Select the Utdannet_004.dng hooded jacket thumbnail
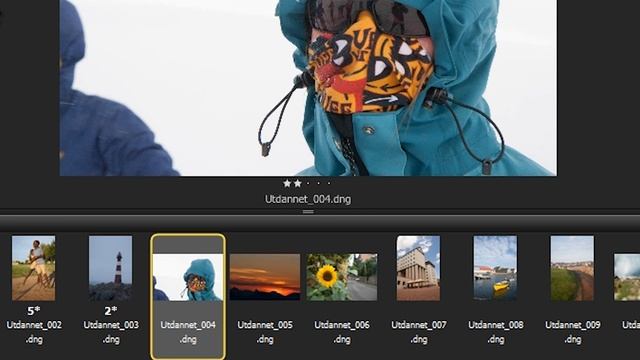This screenshot has height=360, width=640. point(188,278)
